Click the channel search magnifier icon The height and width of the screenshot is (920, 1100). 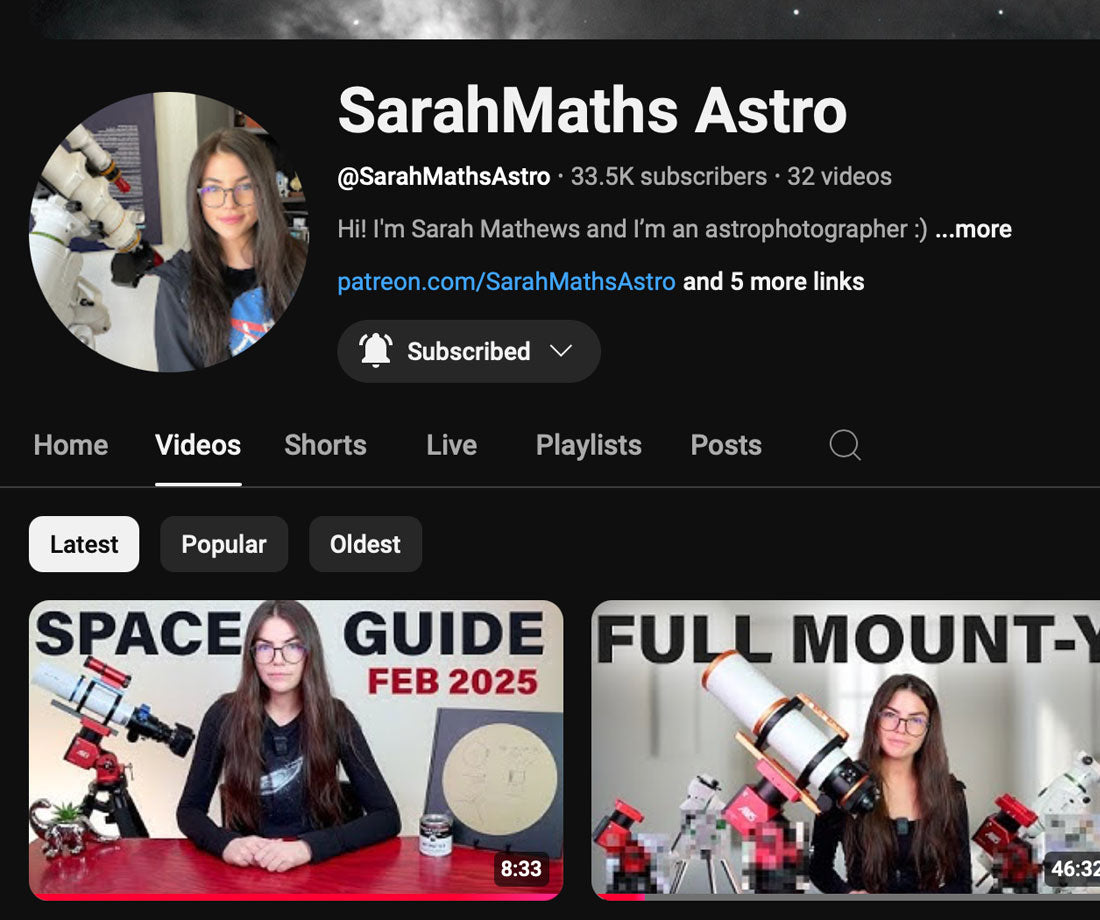point(845,445)
